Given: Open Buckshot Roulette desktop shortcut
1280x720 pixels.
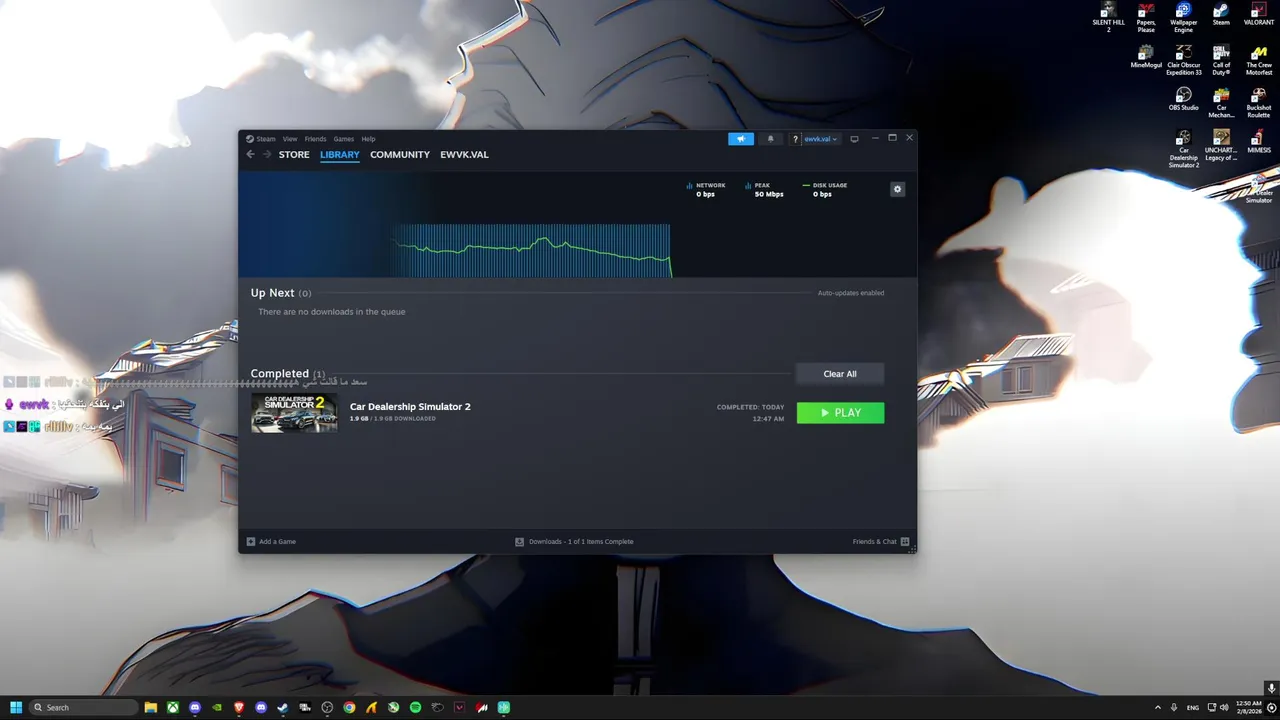Looking at the screenshot, I should 1259,103.
